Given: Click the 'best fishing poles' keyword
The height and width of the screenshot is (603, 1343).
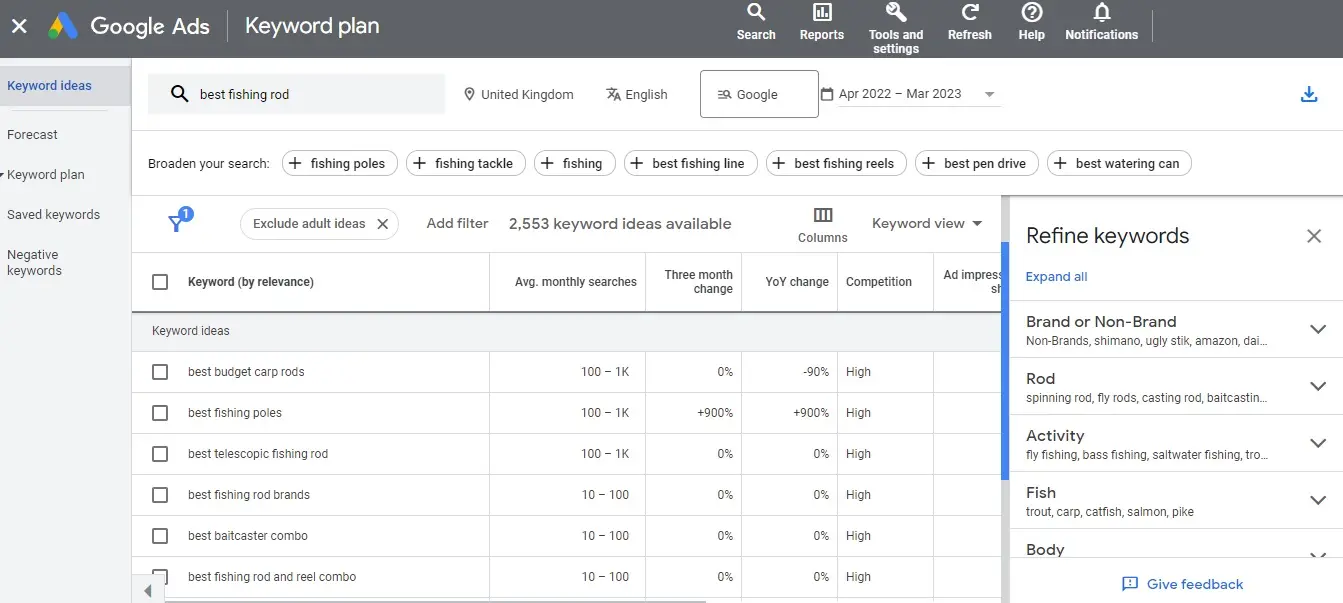Looking at the screenshot, I should coord(235,413).
